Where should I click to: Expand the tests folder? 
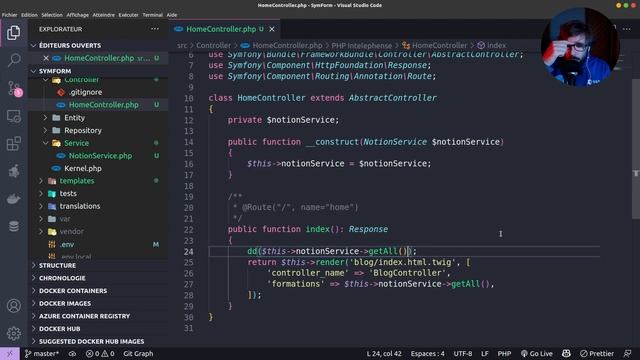(68, 193)
